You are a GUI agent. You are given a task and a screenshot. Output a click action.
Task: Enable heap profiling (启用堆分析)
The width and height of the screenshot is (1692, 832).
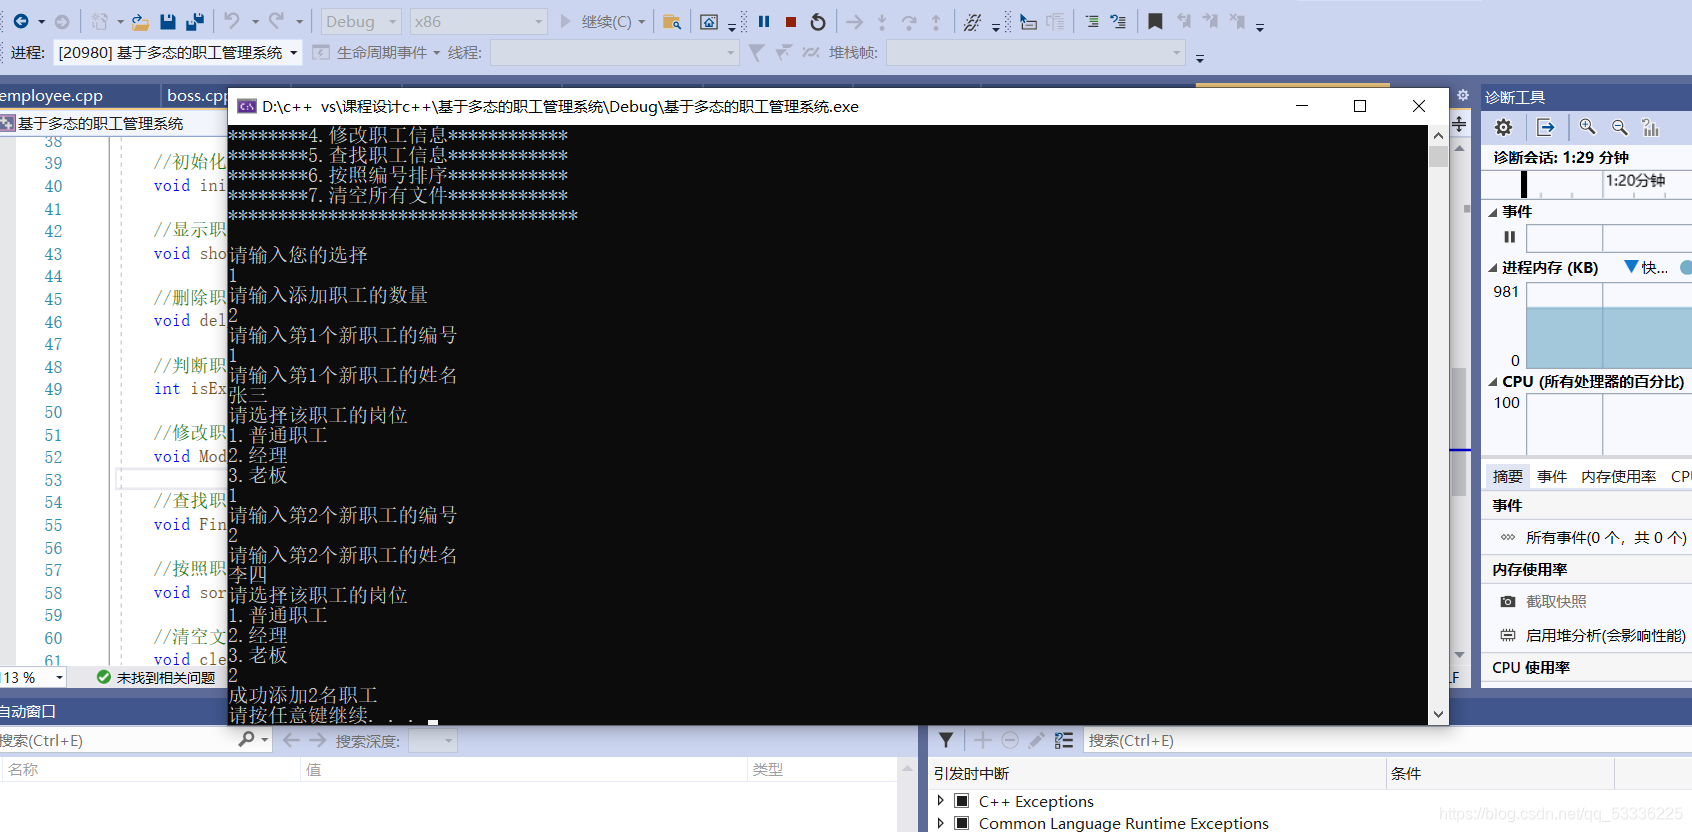[1605, 636]
